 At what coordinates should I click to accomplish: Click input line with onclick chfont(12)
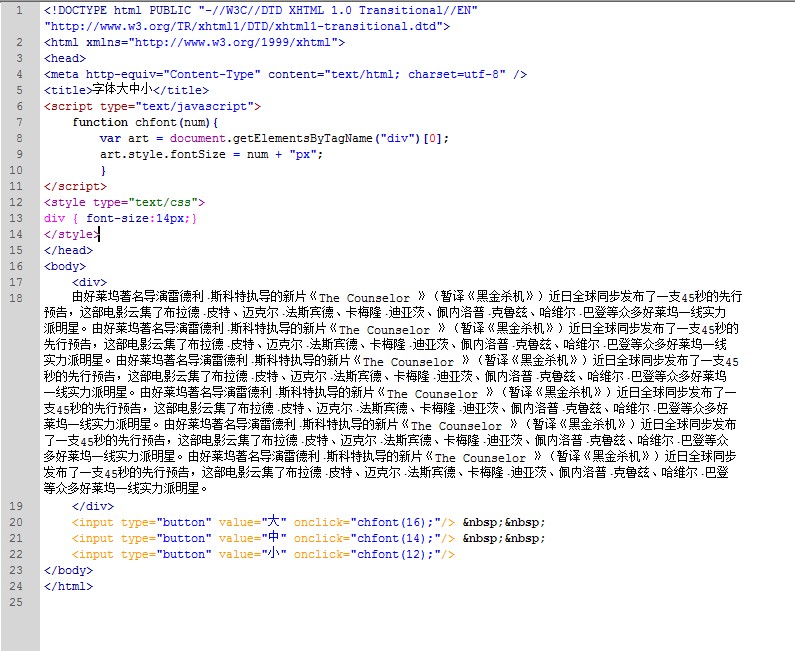tap(263, 554)
